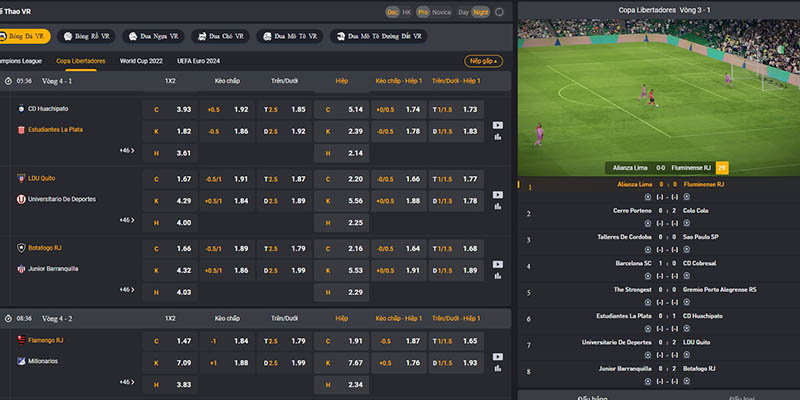Play live video for Botafogo RJ match
The width and height of the screenshot is (800, 400).
(x=498, y=266)
